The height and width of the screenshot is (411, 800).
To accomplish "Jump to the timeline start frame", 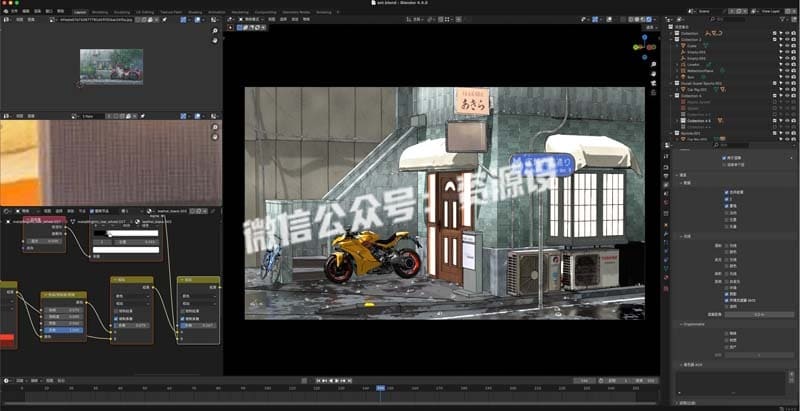I will (x=318, y=380).
